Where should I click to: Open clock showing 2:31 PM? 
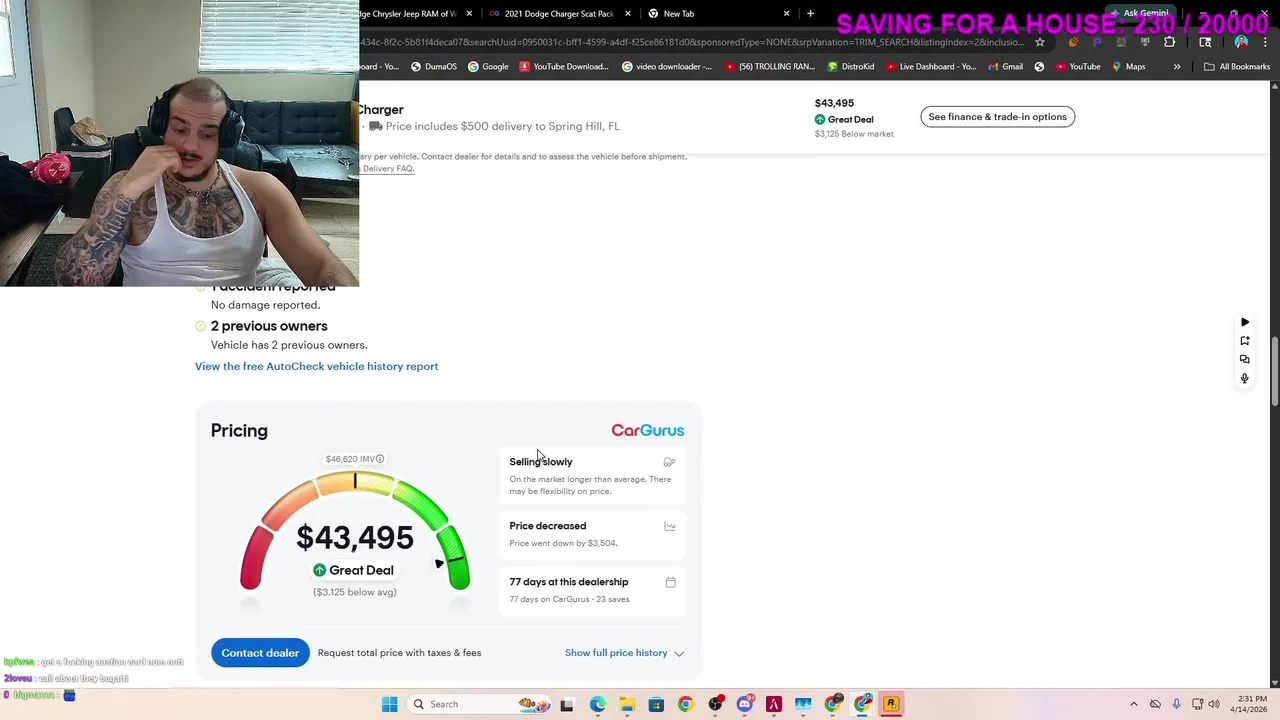(x=1248, y=704)
